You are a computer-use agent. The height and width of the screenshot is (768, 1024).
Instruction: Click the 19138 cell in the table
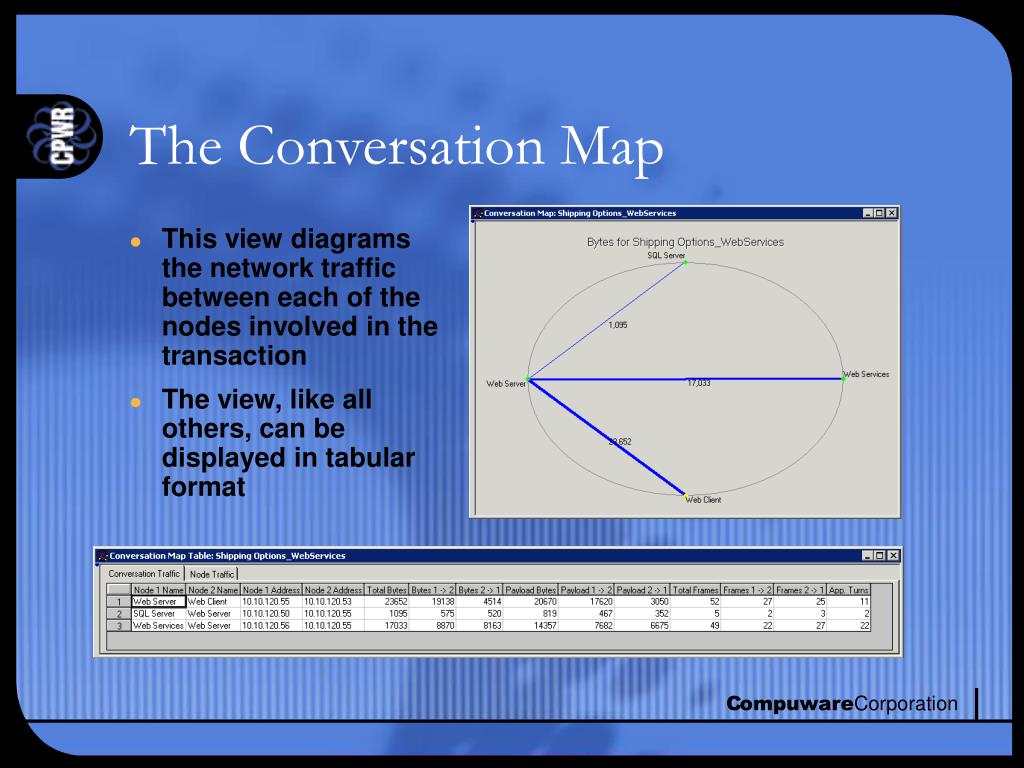(x=432, y=601)
